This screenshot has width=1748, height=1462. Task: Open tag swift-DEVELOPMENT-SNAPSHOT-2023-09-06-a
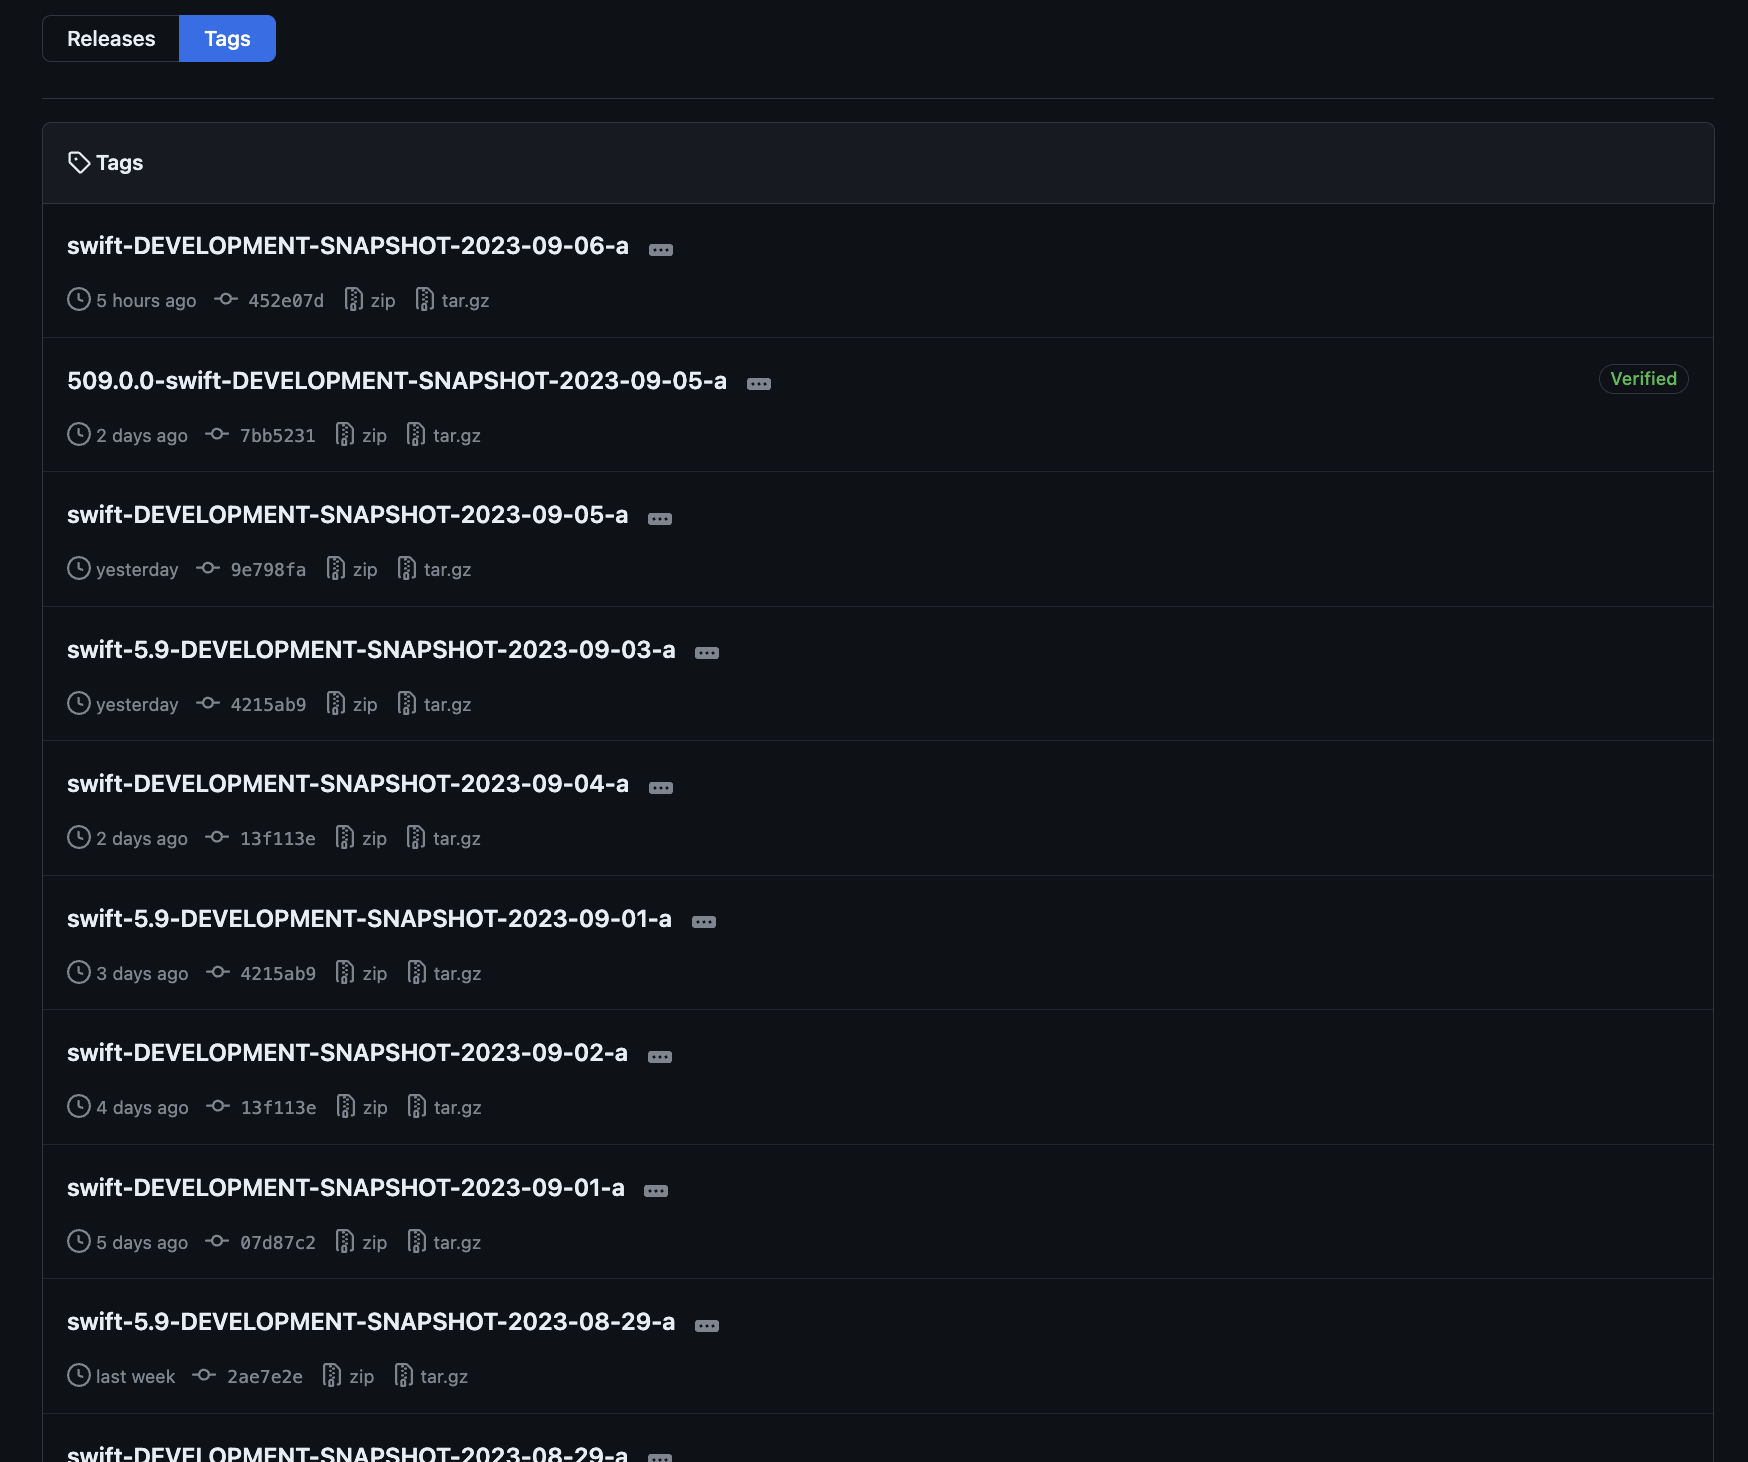click(x=348, y=246)
